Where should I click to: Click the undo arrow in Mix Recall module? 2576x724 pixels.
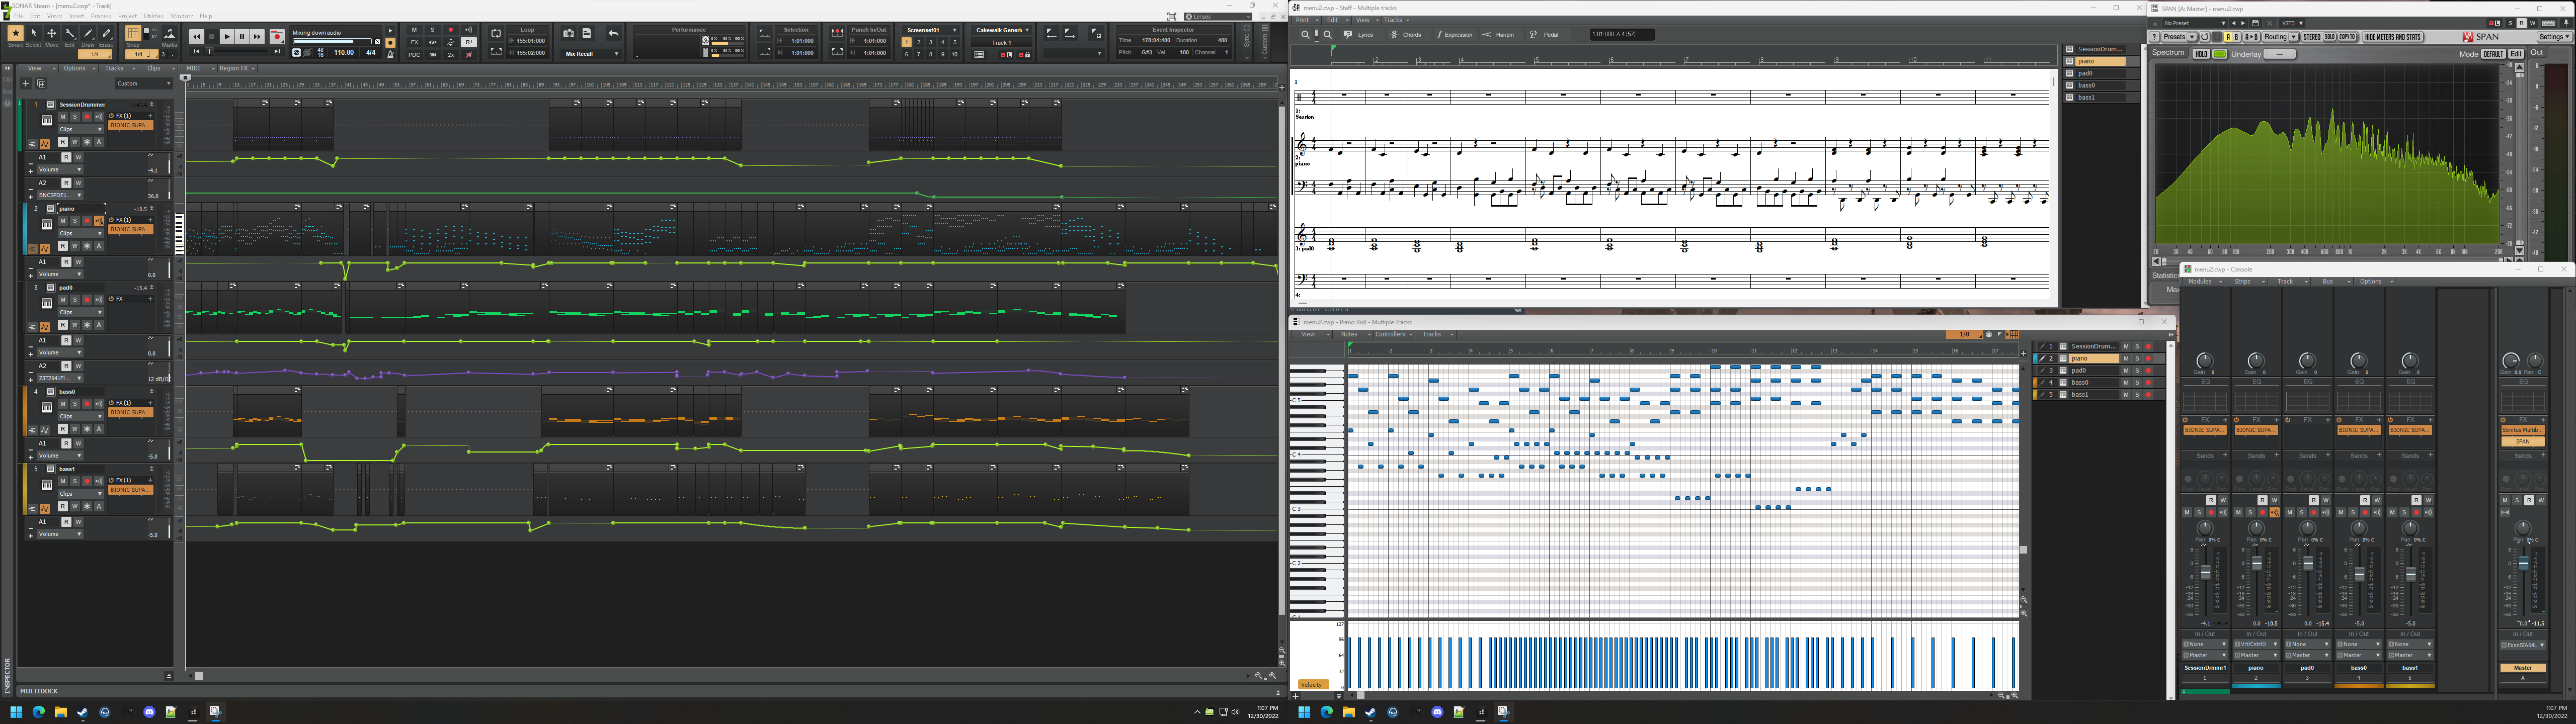click(613, 34)
